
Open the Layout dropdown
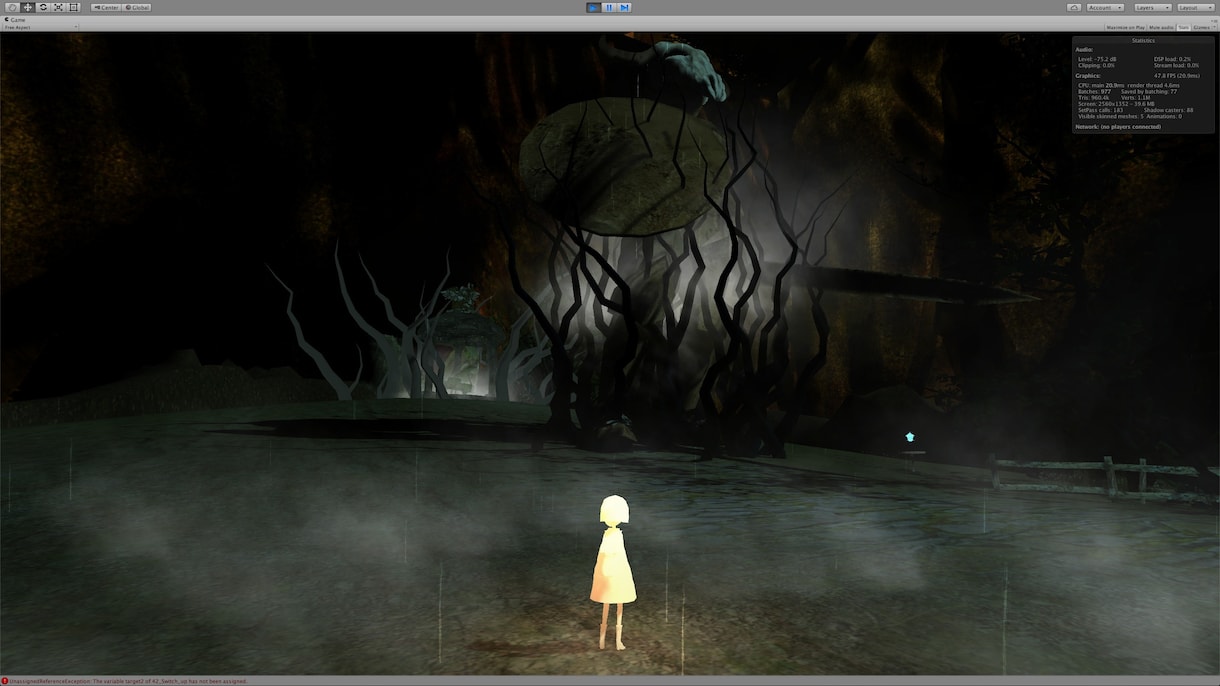point(1196,7)
